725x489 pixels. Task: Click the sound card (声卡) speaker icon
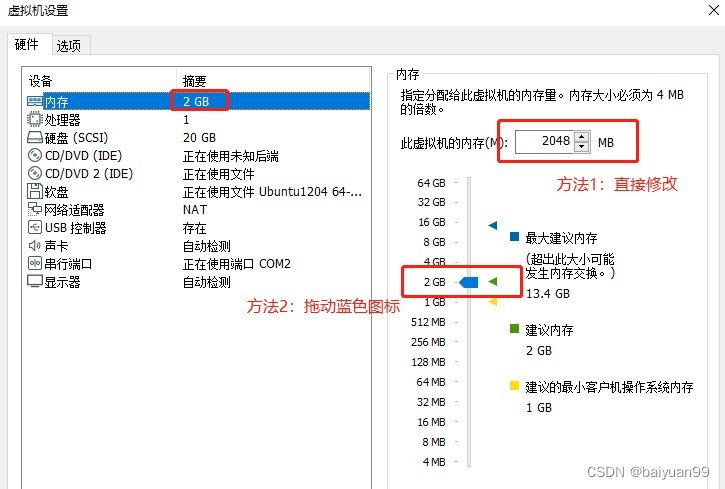pos(35,245)
